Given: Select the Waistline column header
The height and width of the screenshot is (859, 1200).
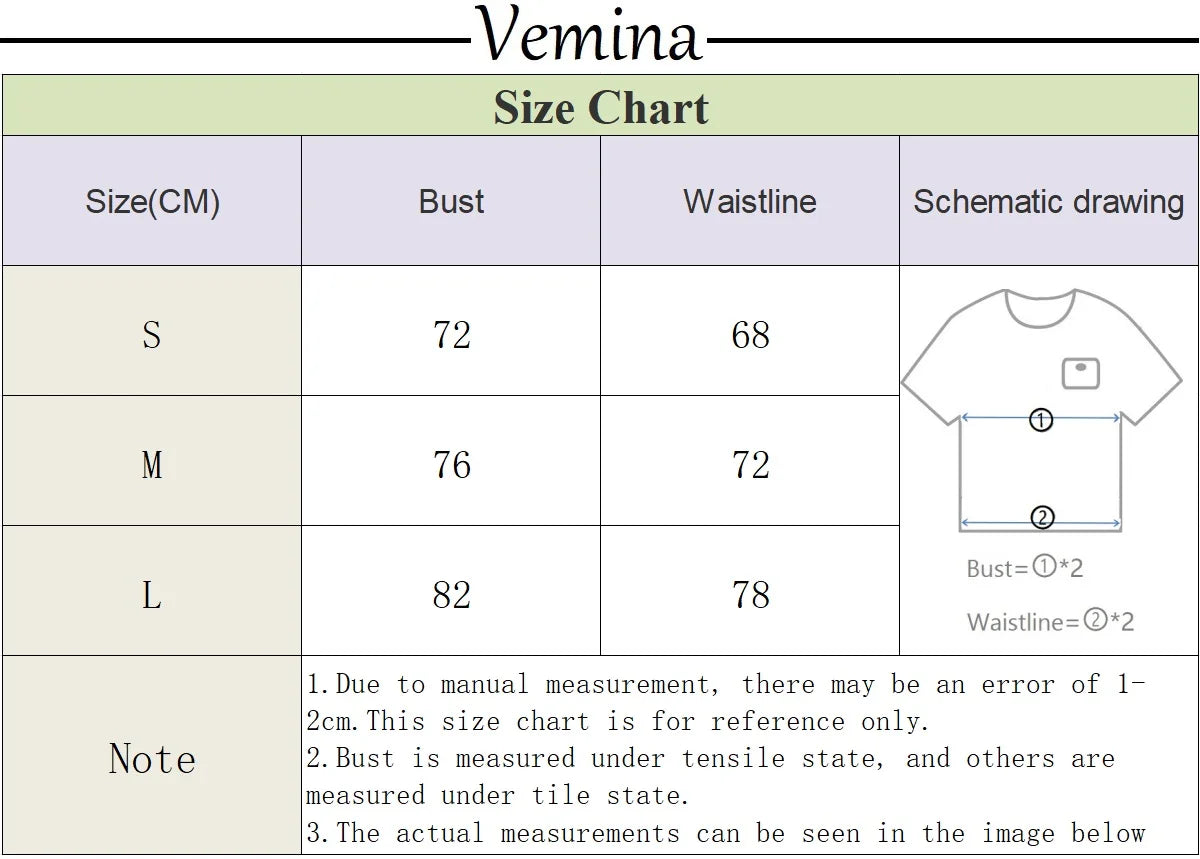Looking at the screenshot, I should click(750, 201).
